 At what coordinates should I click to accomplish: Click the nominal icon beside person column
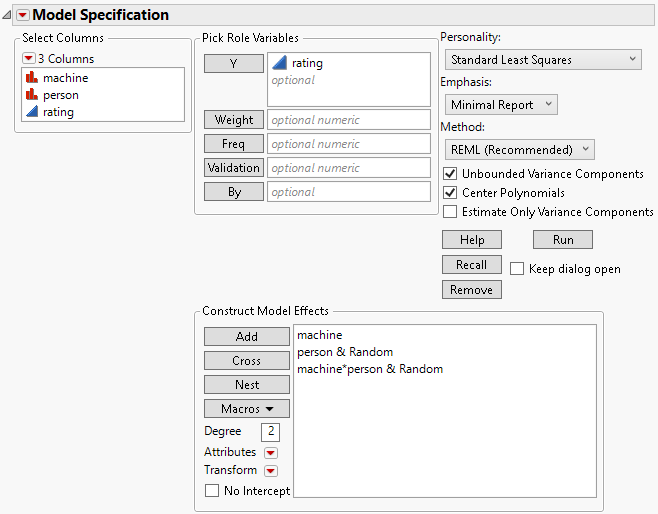pos(30,95)
